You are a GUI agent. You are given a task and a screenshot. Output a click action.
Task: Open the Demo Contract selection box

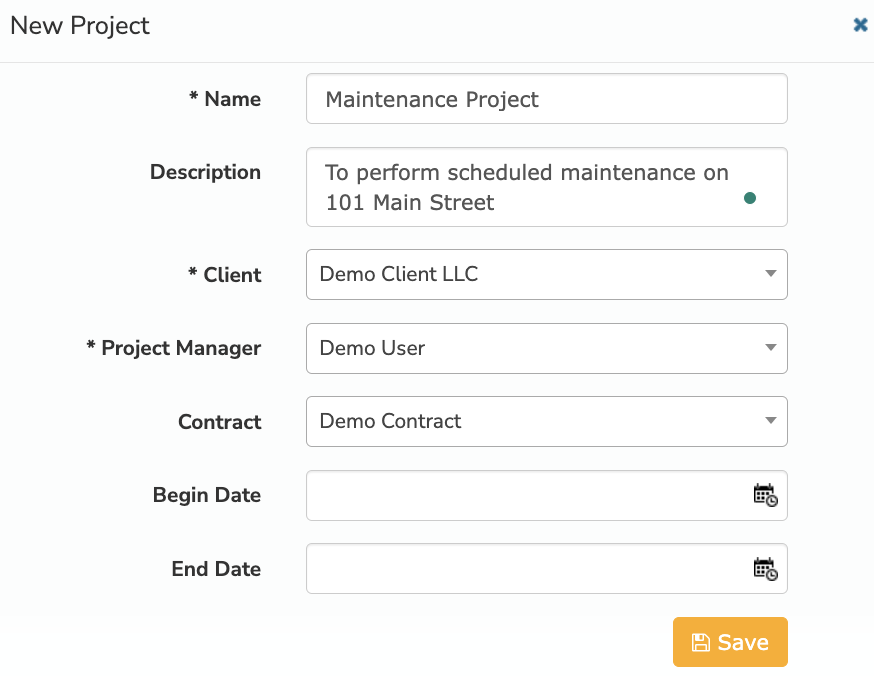546,421
